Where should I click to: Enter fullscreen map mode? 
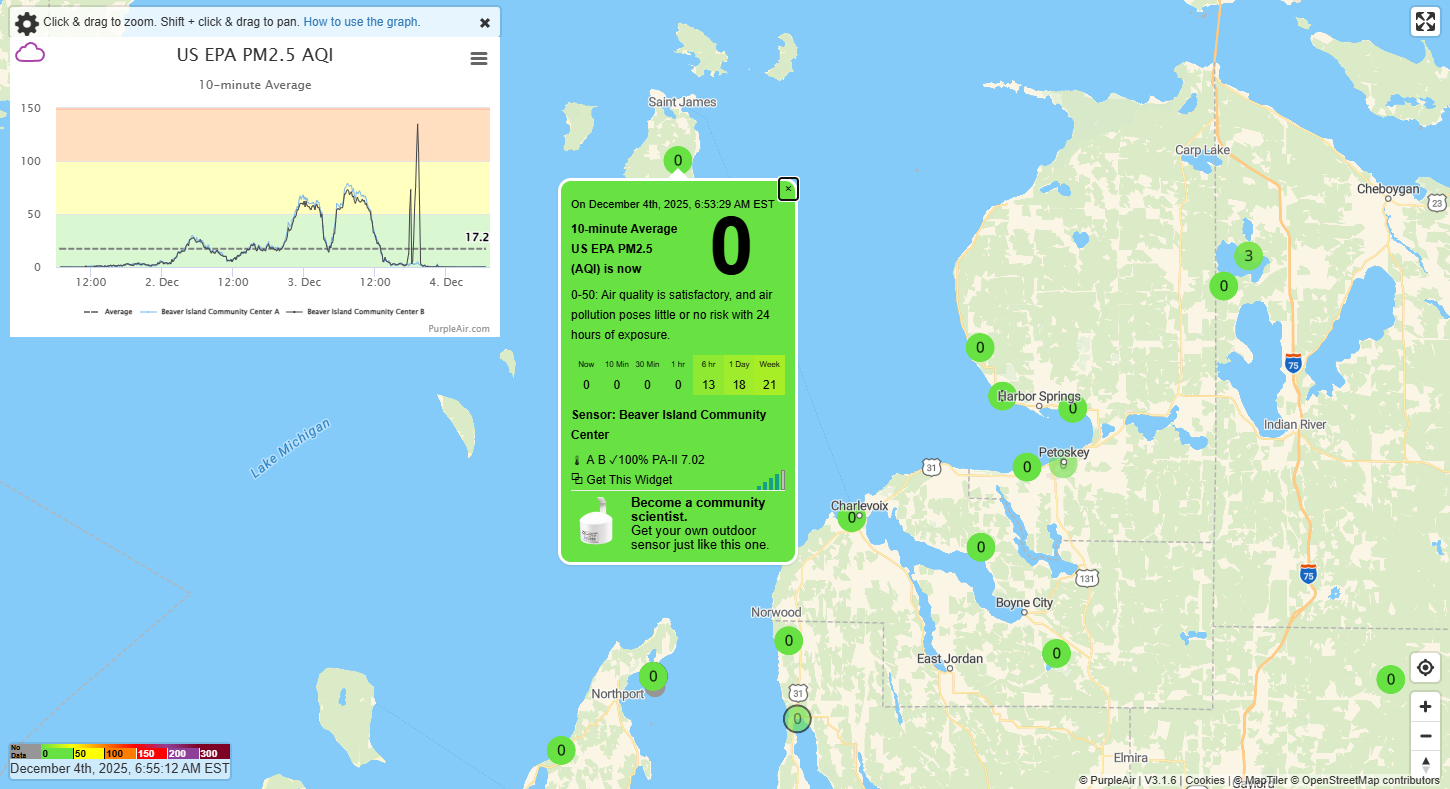point(1424,22)
